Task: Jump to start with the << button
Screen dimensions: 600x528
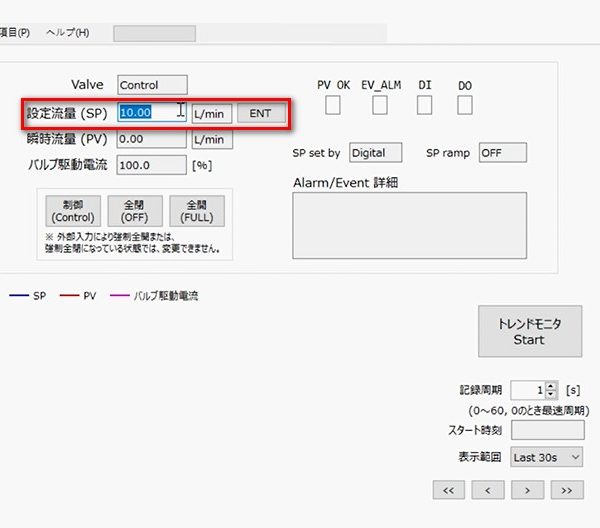Action: point(447,490)
